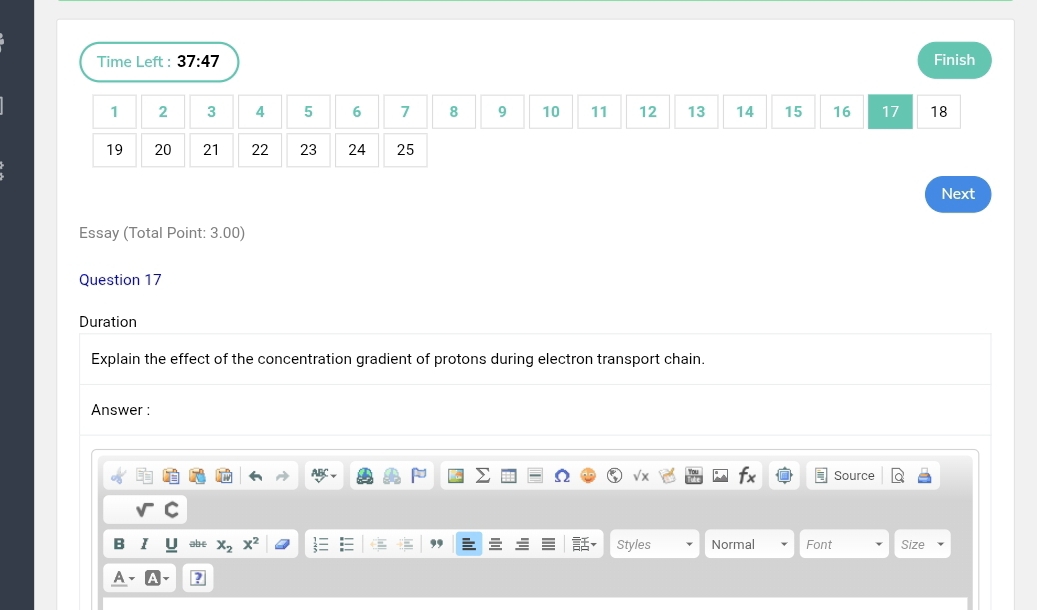Insert a math equation with the fx icon
1037x610 pixels.
pos(747,475)
